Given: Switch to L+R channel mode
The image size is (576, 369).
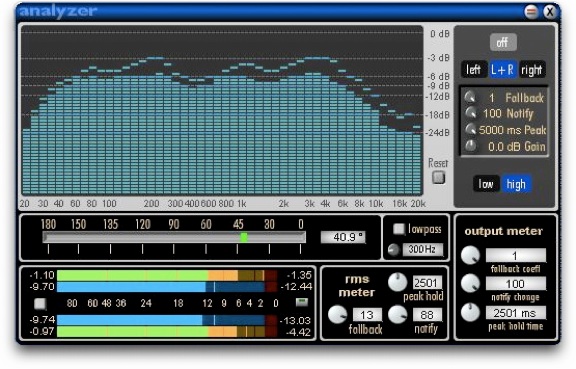Looking at the screenshot, I should tap(503, 69).
